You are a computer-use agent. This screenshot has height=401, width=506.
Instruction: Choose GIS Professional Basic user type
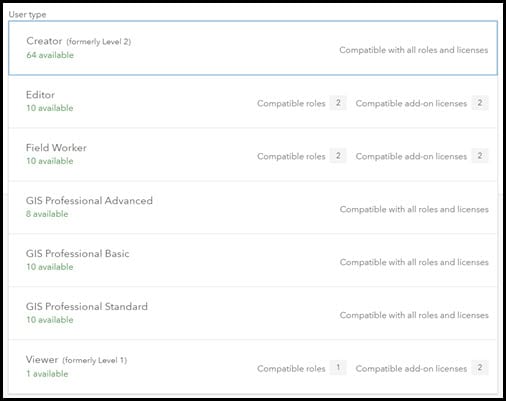tap(253, 260)
